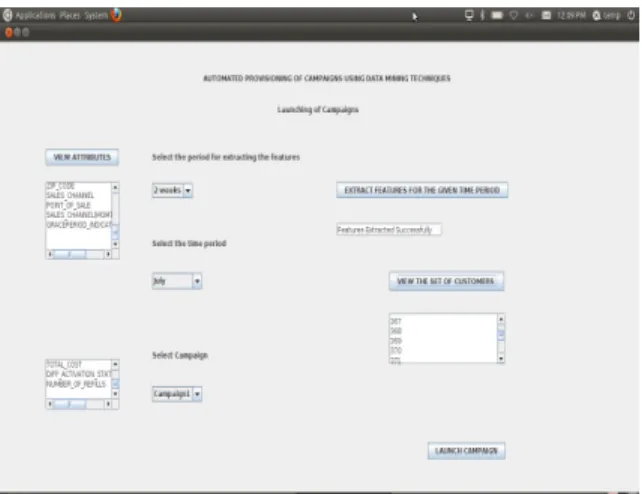Select DIFF_ACTIVATION_STAT in lower list
Image resolution: width=642 pixels, height=494 pixels.
point(78,374)
